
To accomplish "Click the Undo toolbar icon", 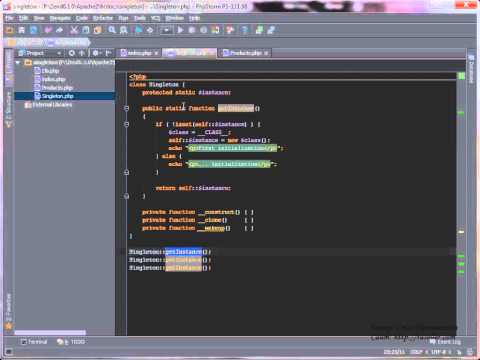I will tap(48, 30).
